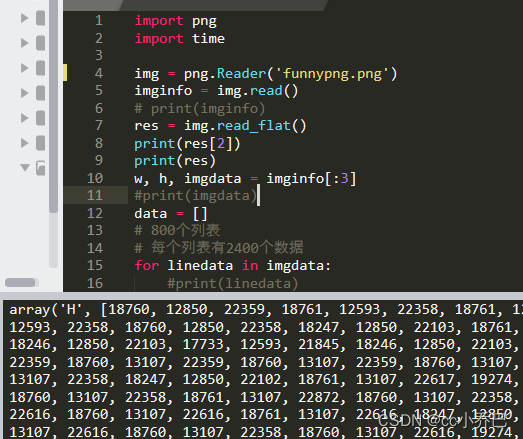Expand the second collapsed folder arrow in sidebar
523x439 pixels.
click(24, 43)
